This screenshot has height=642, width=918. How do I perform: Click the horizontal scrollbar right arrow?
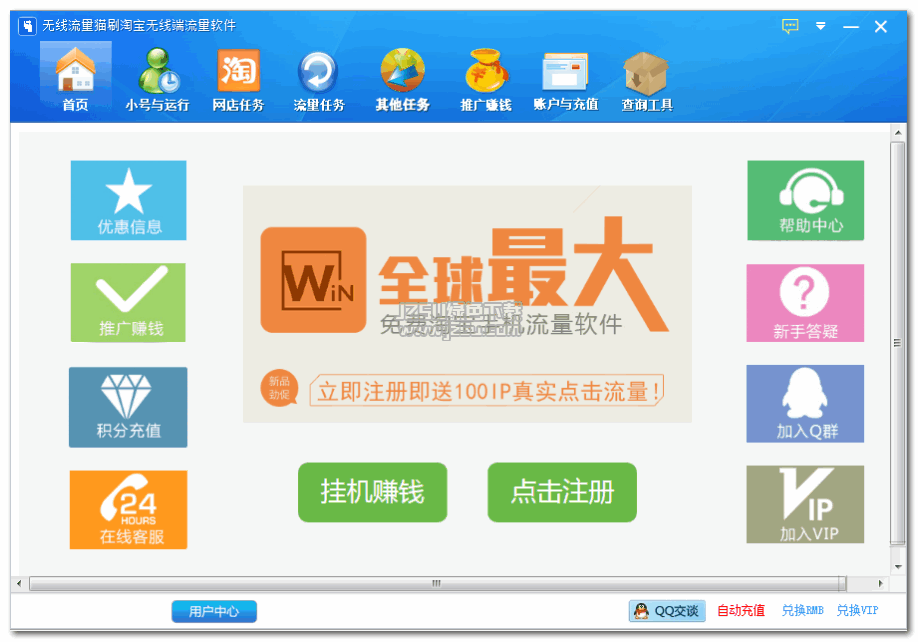point(880,583)
